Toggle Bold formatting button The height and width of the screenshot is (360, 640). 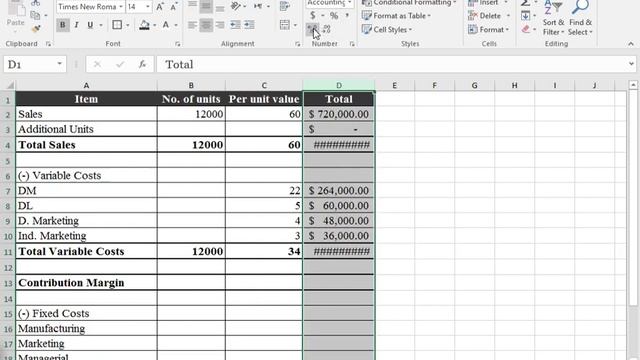click(62, 25)
